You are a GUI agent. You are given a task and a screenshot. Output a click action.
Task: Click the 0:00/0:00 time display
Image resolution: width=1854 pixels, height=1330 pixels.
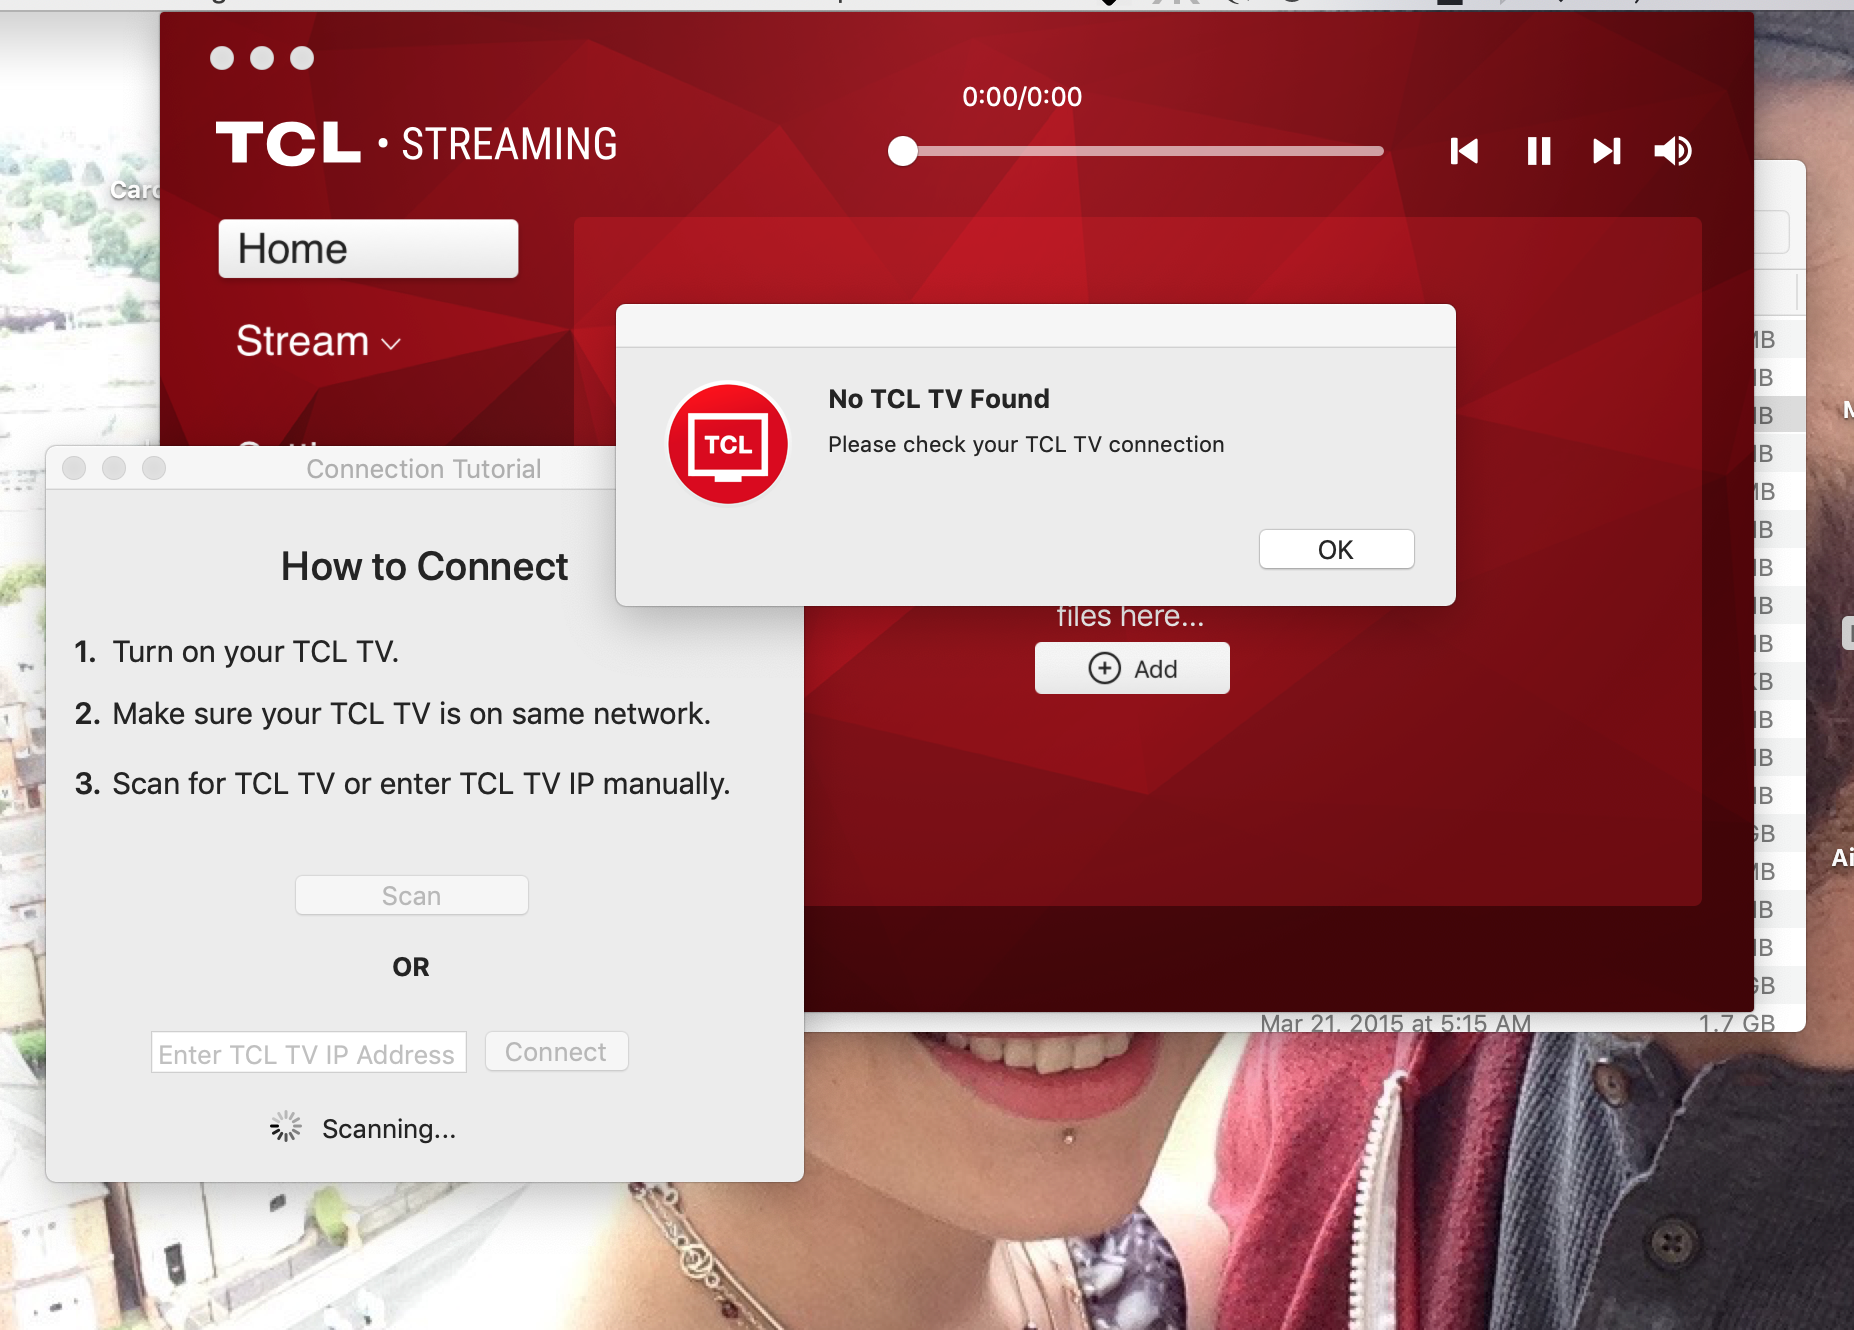click(x=1022, y=97)
